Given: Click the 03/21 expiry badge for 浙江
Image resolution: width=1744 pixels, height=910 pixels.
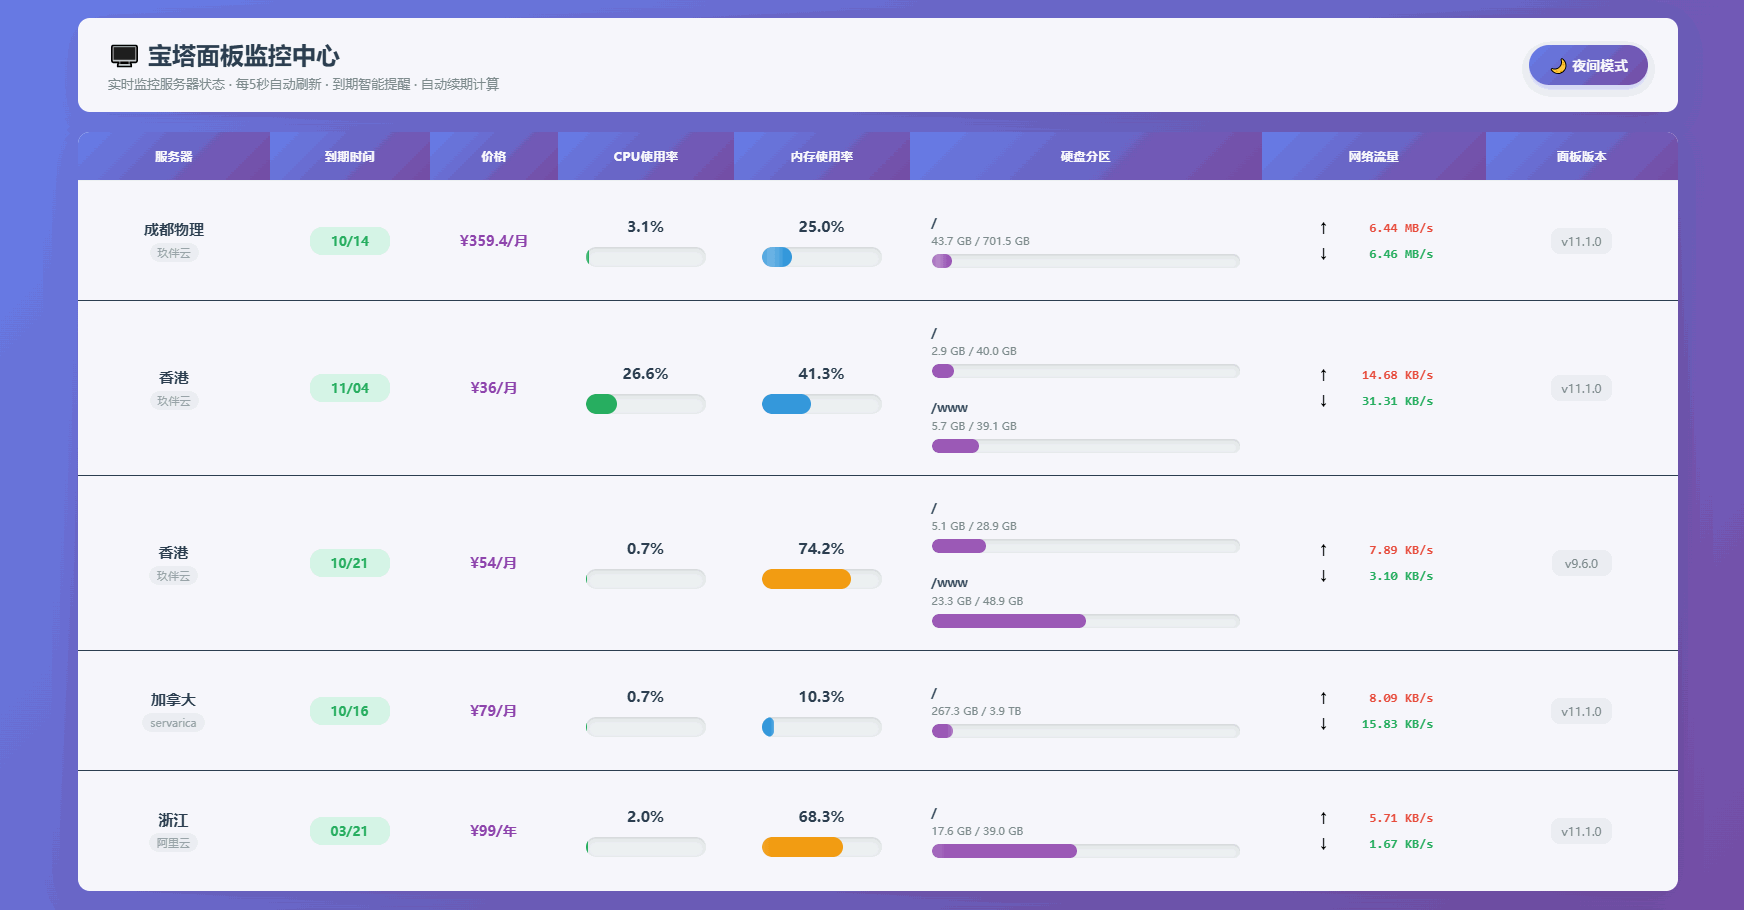Looking at the screenshot, I should point(350,831).
